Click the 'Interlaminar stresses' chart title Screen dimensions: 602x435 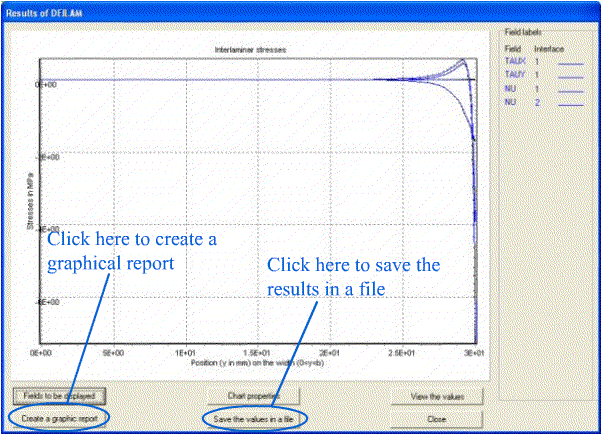point(246,49)
